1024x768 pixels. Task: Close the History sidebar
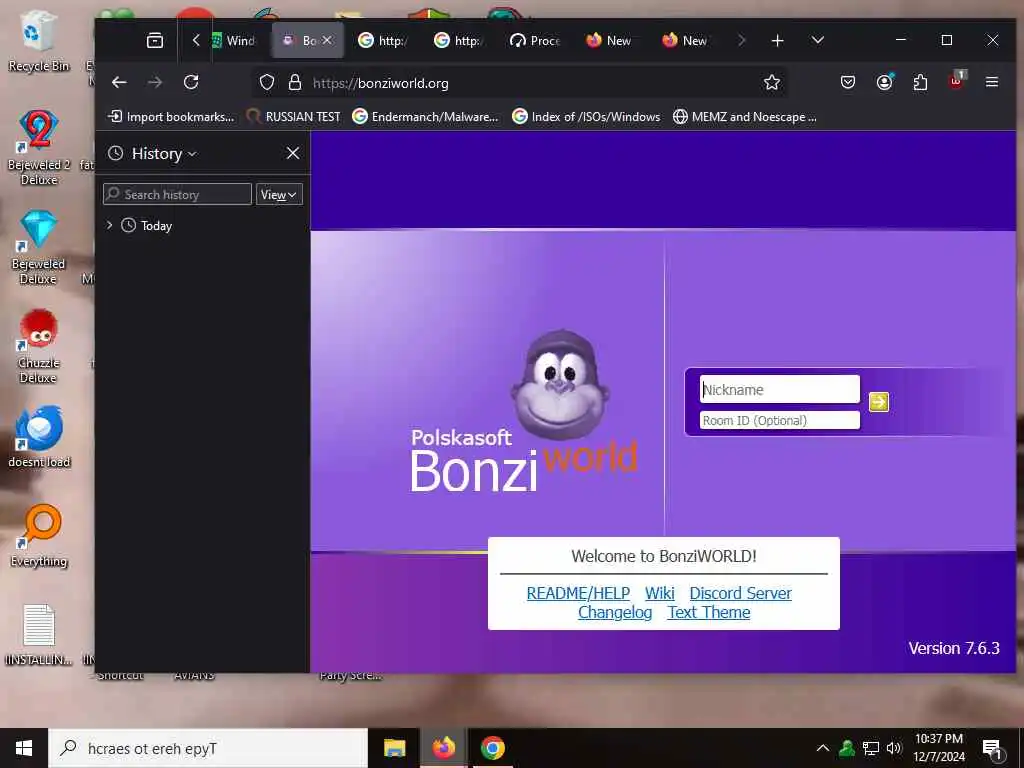point(293,153)
